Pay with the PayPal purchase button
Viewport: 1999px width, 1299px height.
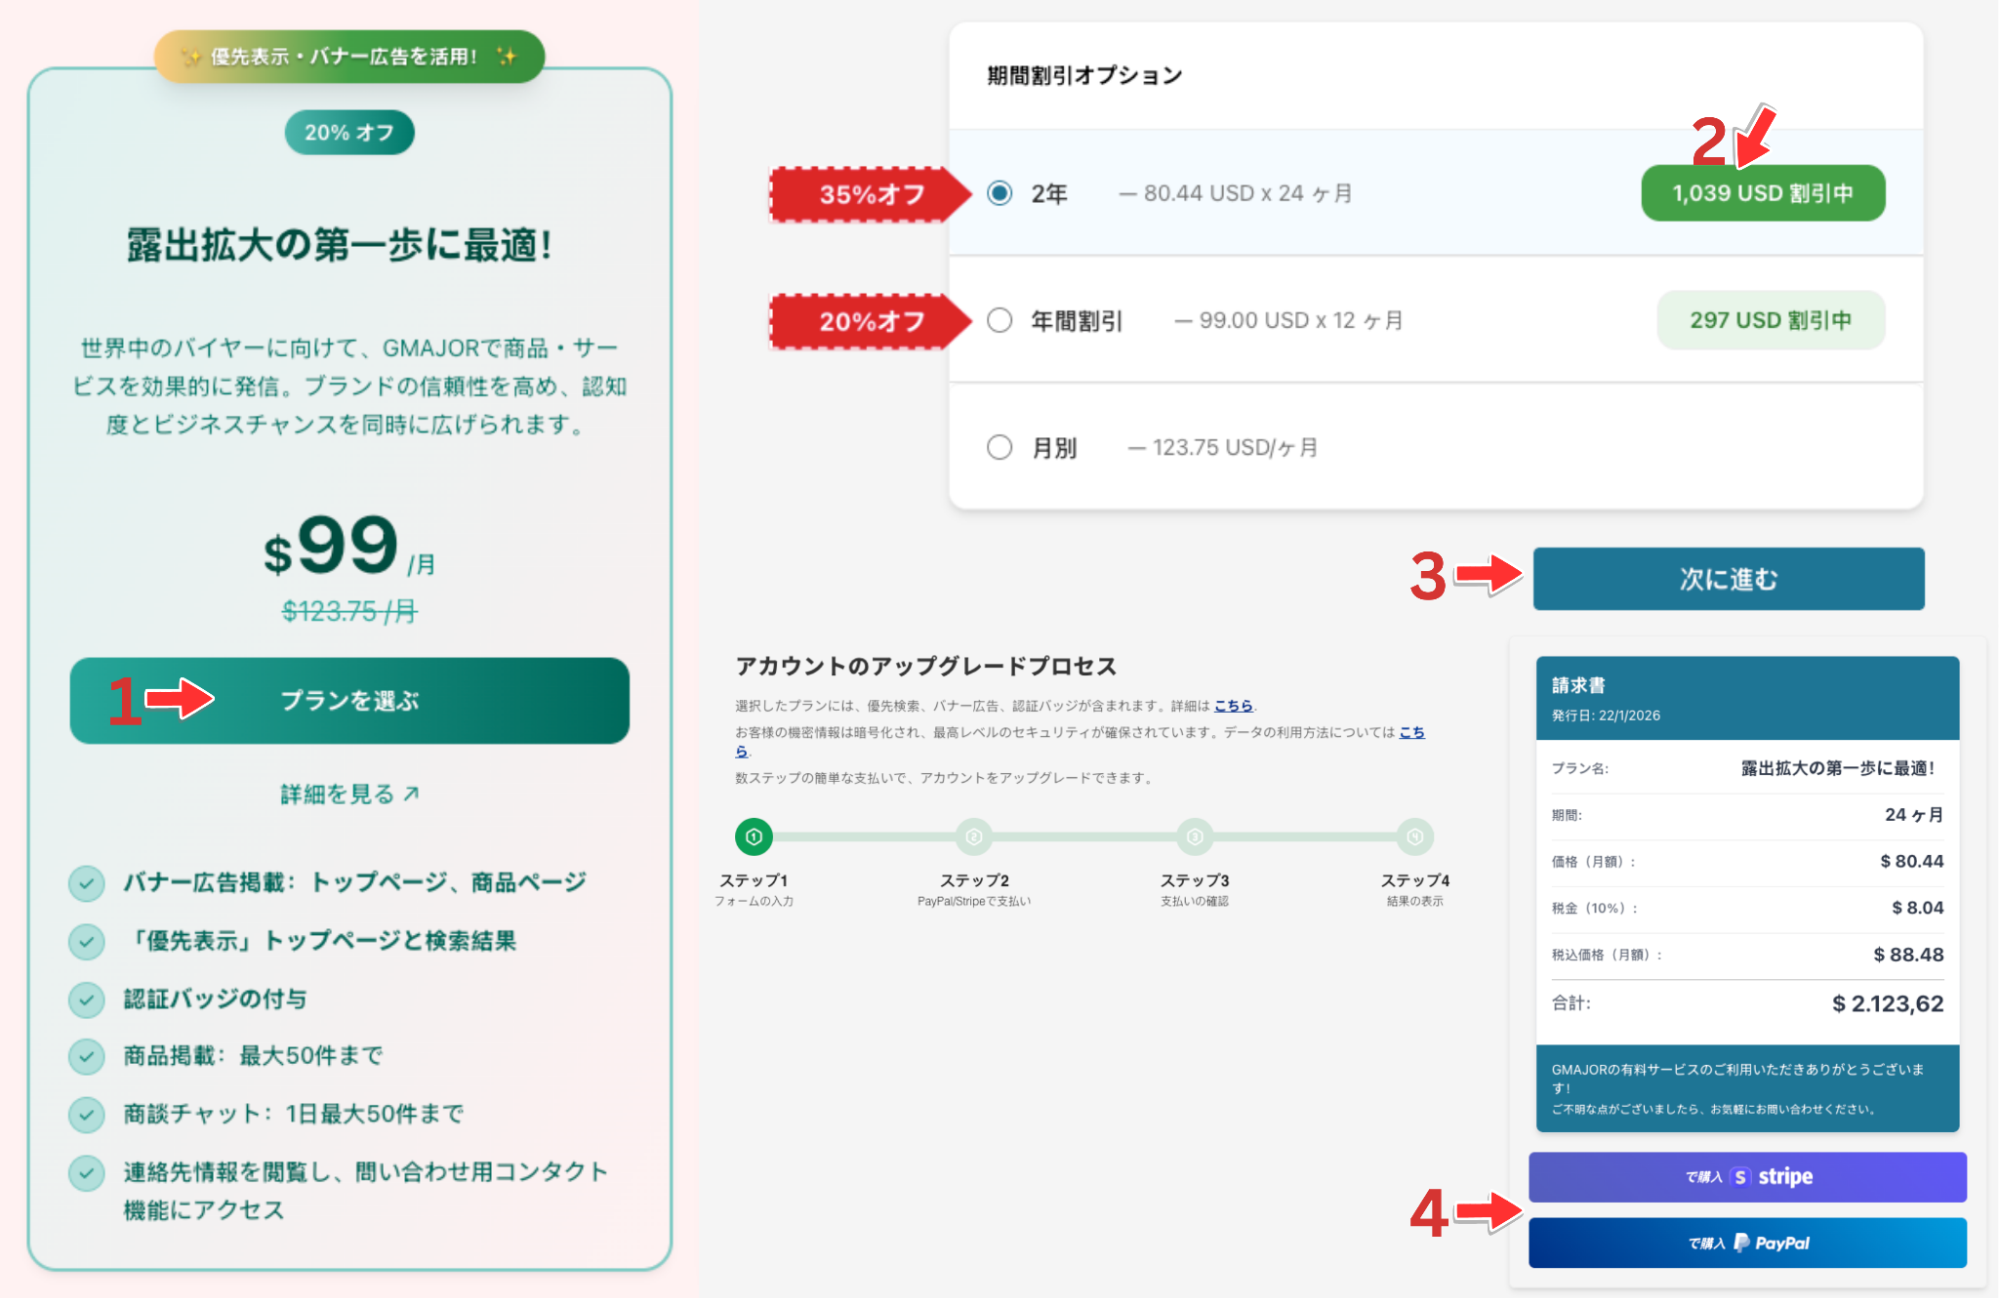pos(1746,1243)
